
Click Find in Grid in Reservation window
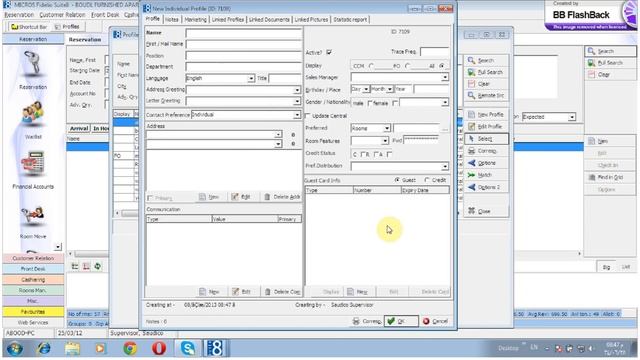coord(610,177)
